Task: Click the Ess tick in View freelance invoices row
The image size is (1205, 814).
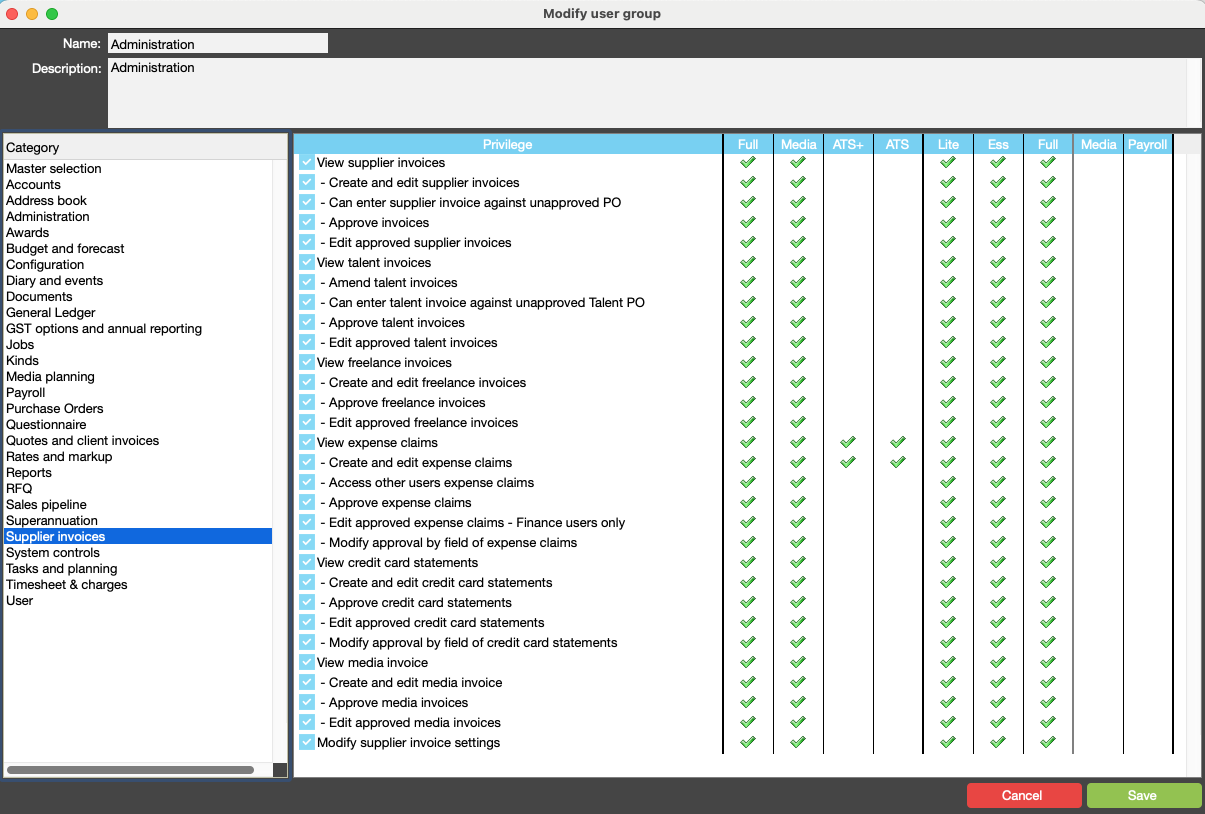Action: pos(998,362)
